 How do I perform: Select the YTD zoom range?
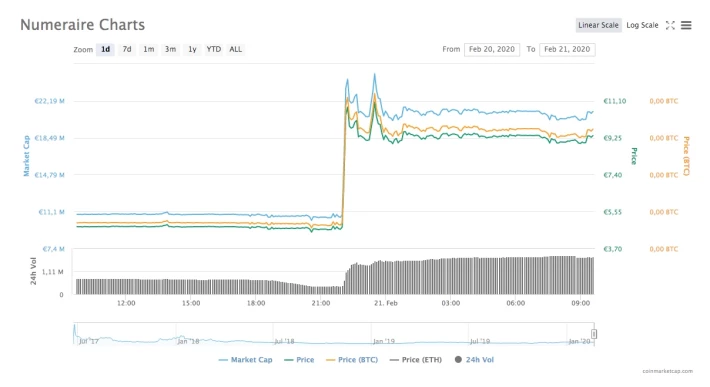214,49
